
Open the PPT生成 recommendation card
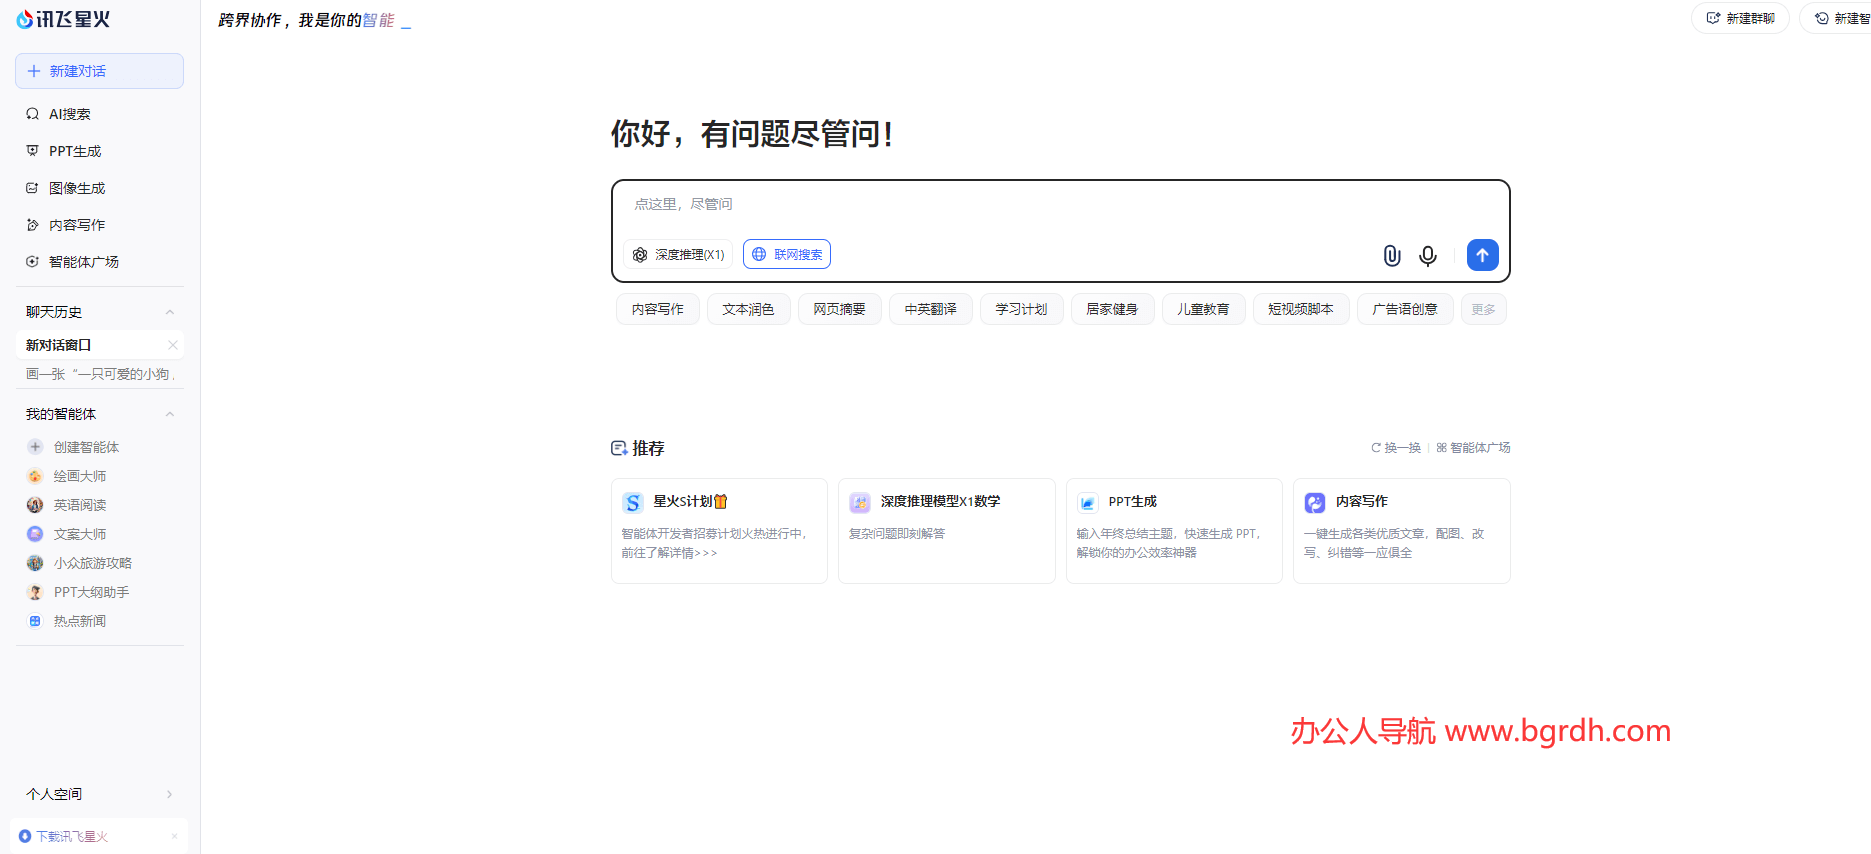point(1174,531)
